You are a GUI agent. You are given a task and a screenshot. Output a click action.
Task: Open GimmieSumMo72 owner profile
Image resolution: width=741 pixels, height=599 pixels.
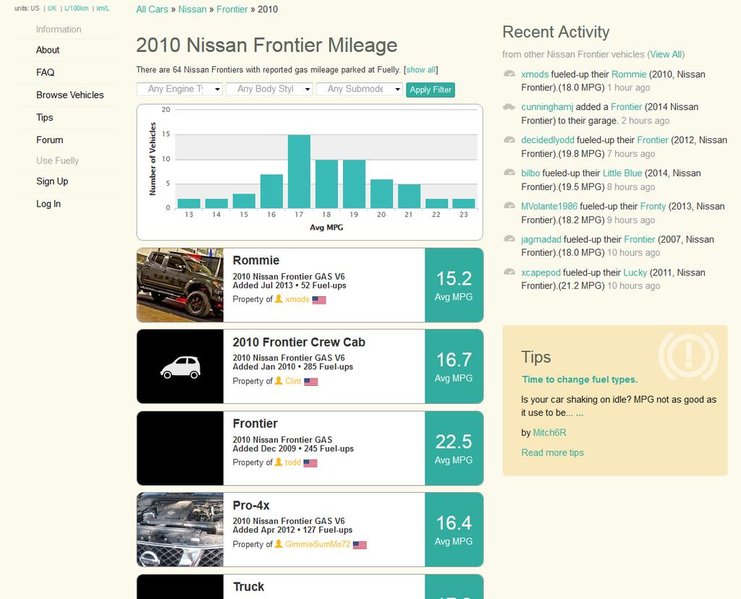coord(318,544)
